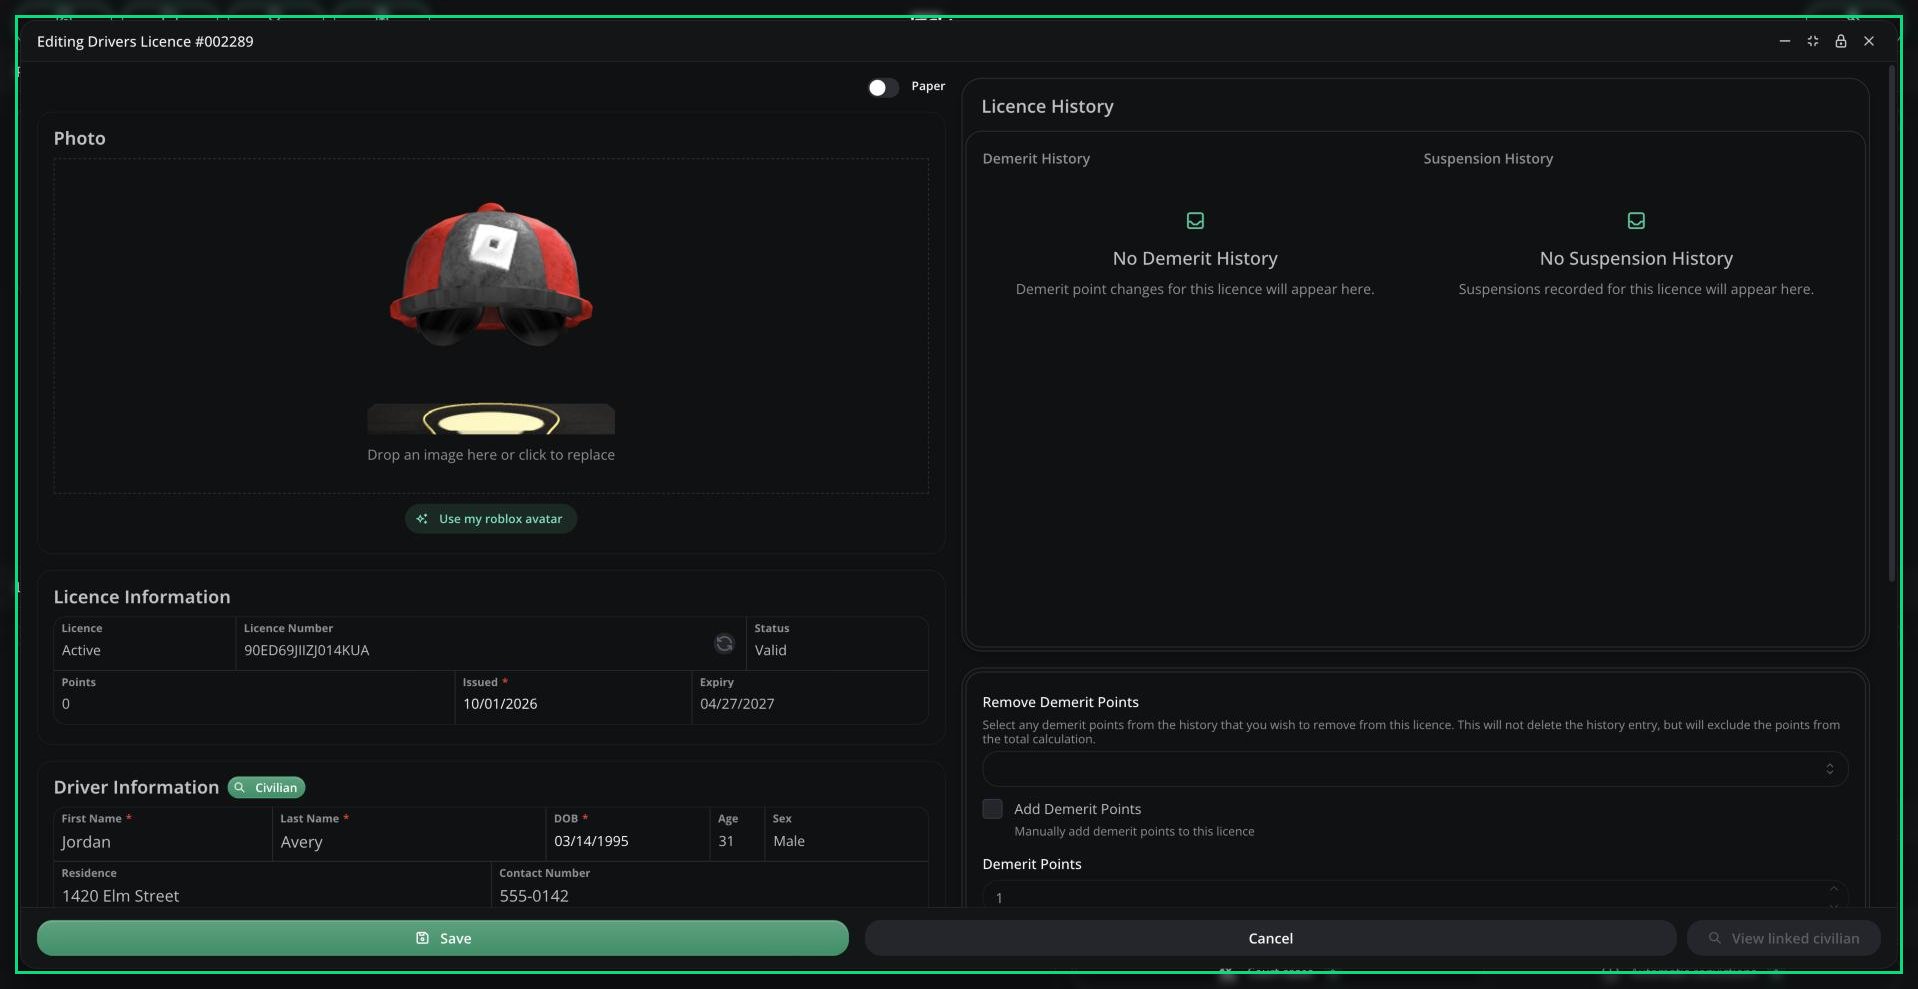Click the Expiry date 04/27/2027

pos(810,697)
